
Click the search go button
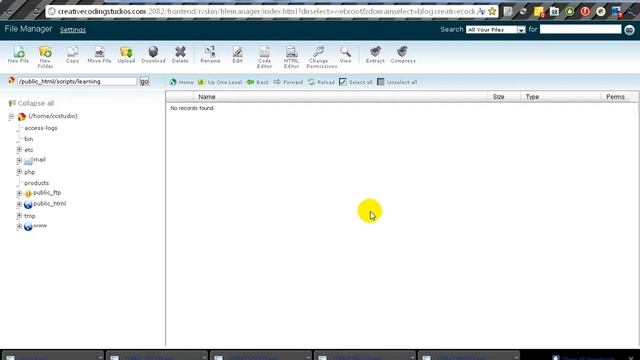coord(629,30)
